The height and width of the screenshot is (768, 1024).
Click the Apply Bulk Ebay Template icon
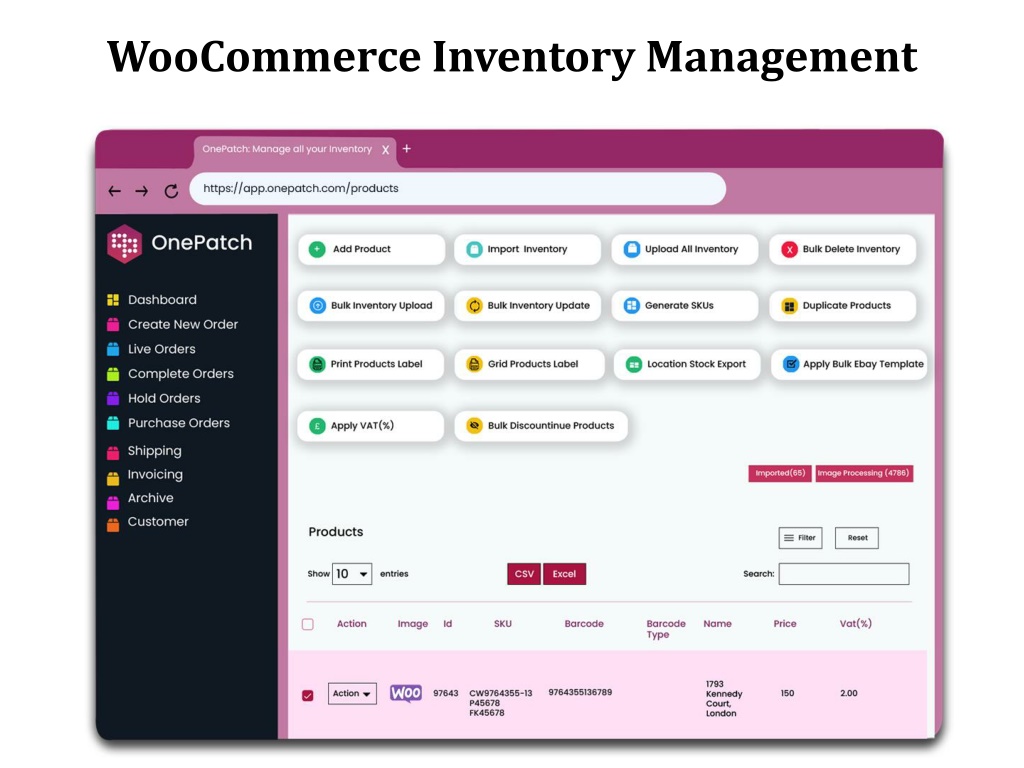790,364
